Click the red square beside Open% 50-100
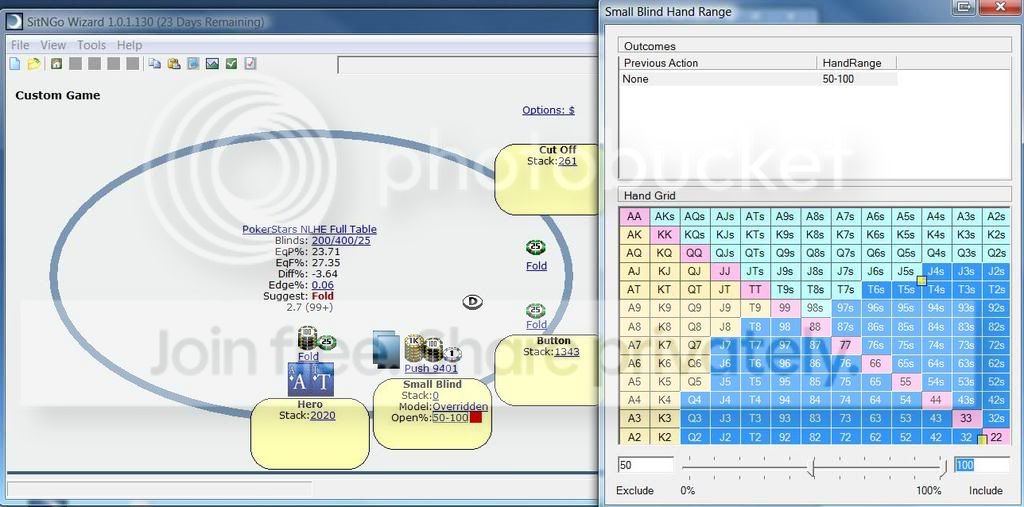This screenshot has height=507, width=1024. tap(475, 417)
